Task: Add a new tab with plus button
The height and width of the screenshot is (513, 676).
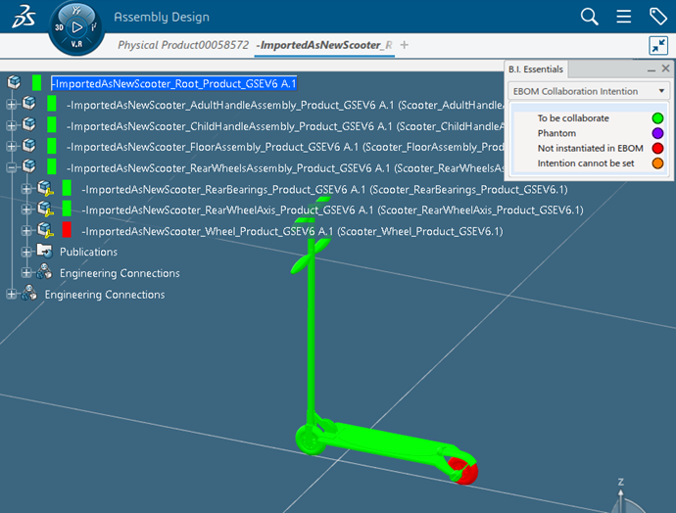Action: [404, 45]
